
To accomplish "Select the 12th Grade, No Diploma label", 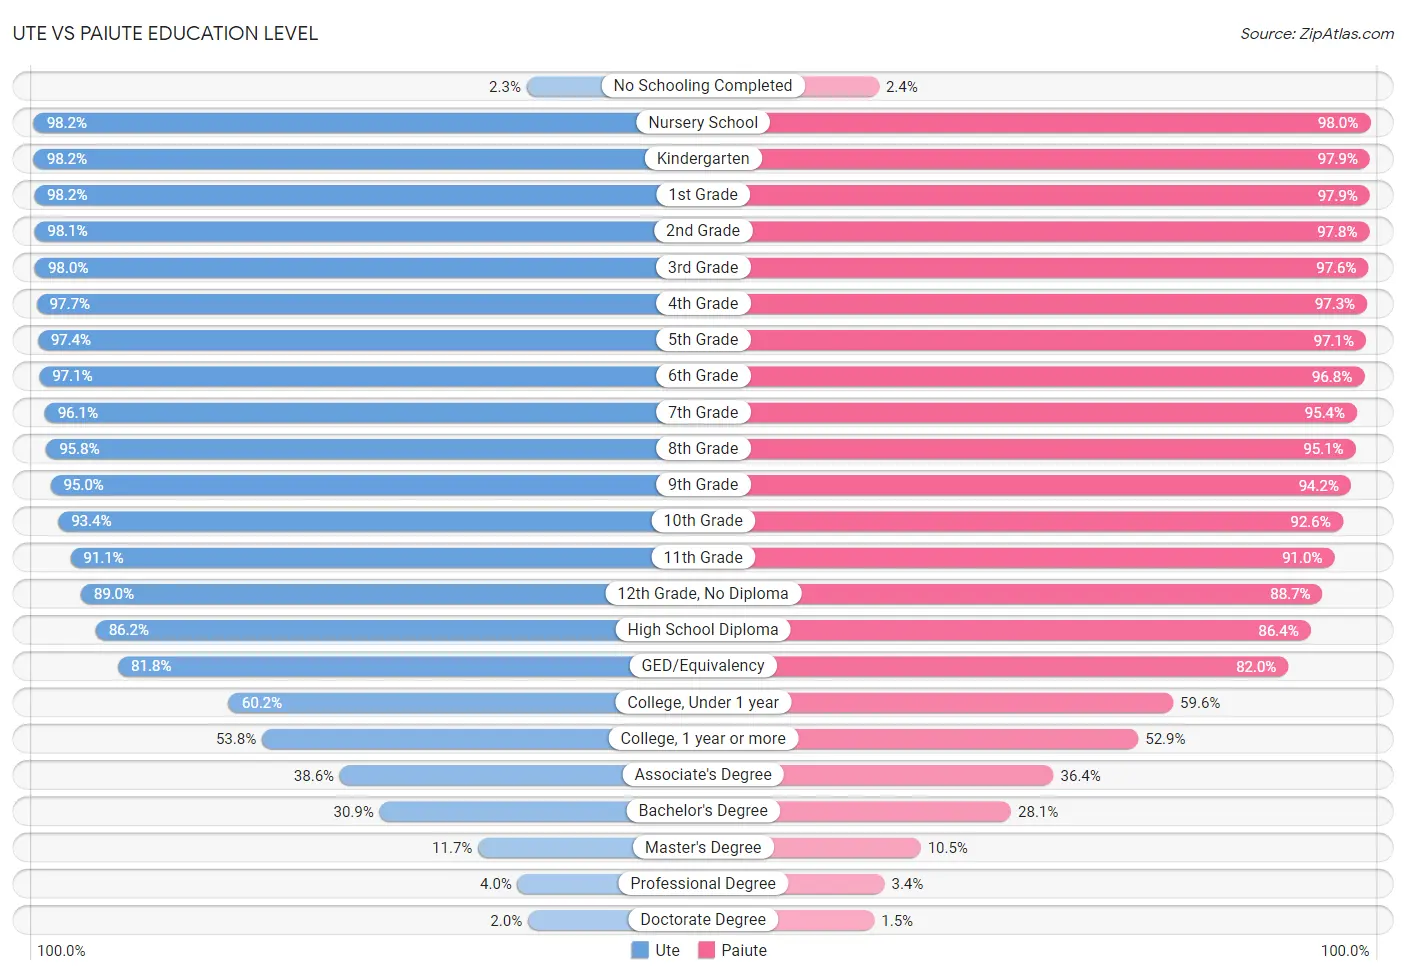I will [x=703, y=593].
